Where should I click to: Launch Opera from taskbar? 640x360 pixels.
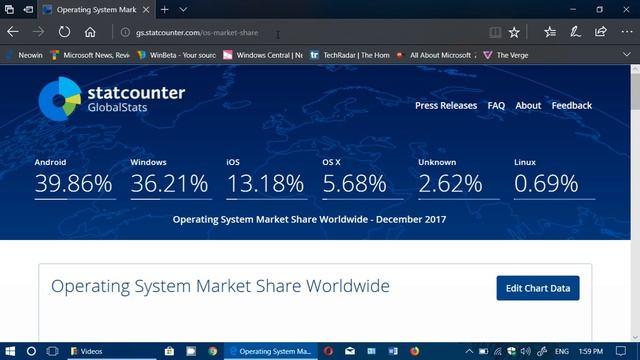[x=328, y=351]
